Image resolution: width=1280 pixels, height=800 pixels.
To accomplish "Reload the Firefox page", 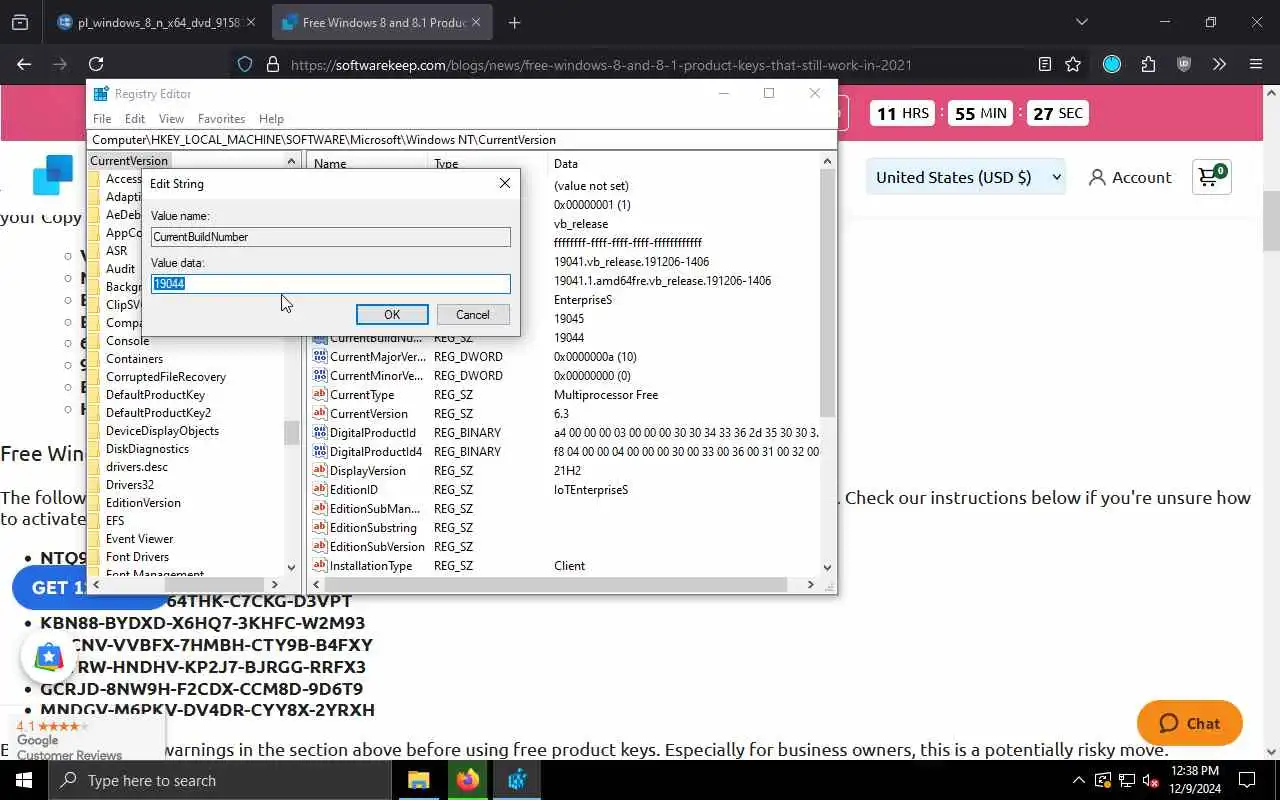I will (96, 64).
